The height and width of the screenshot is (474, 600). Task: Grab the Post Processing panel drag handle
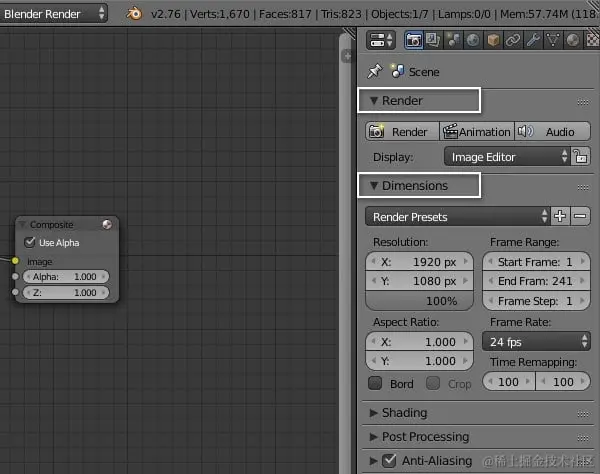tap(583, 438)
